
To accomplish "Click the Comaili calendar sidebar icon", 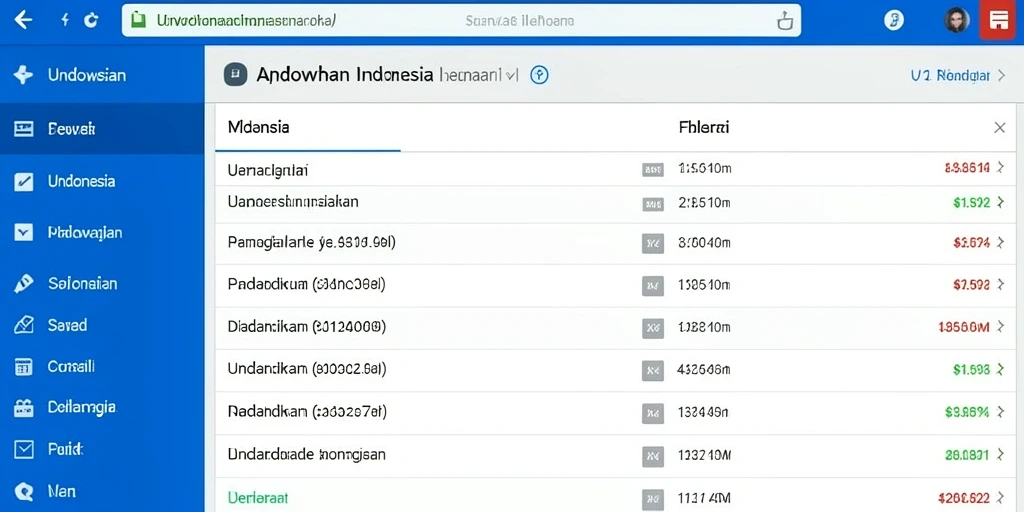I will (24, 367).
